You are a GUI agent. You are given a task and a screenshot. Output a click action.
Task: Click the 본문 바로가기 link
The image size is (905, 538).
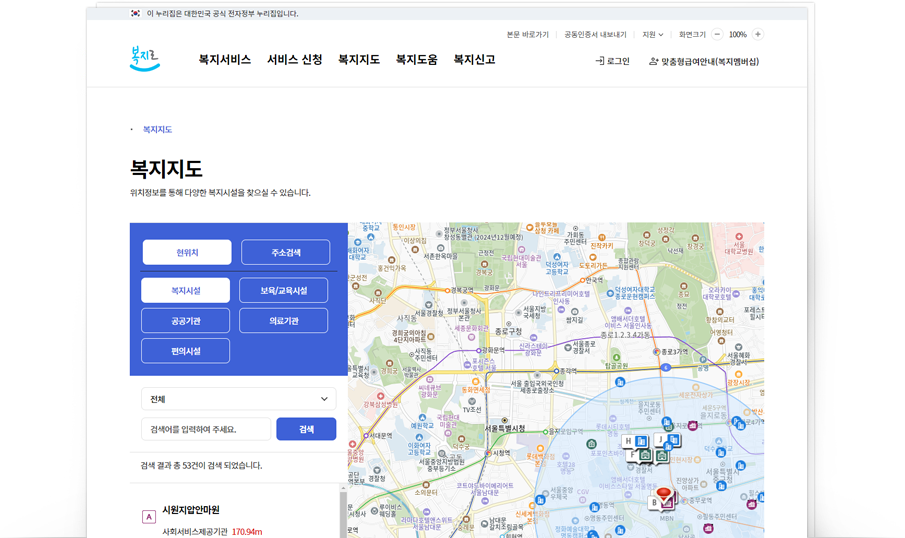tap(528, 35)
